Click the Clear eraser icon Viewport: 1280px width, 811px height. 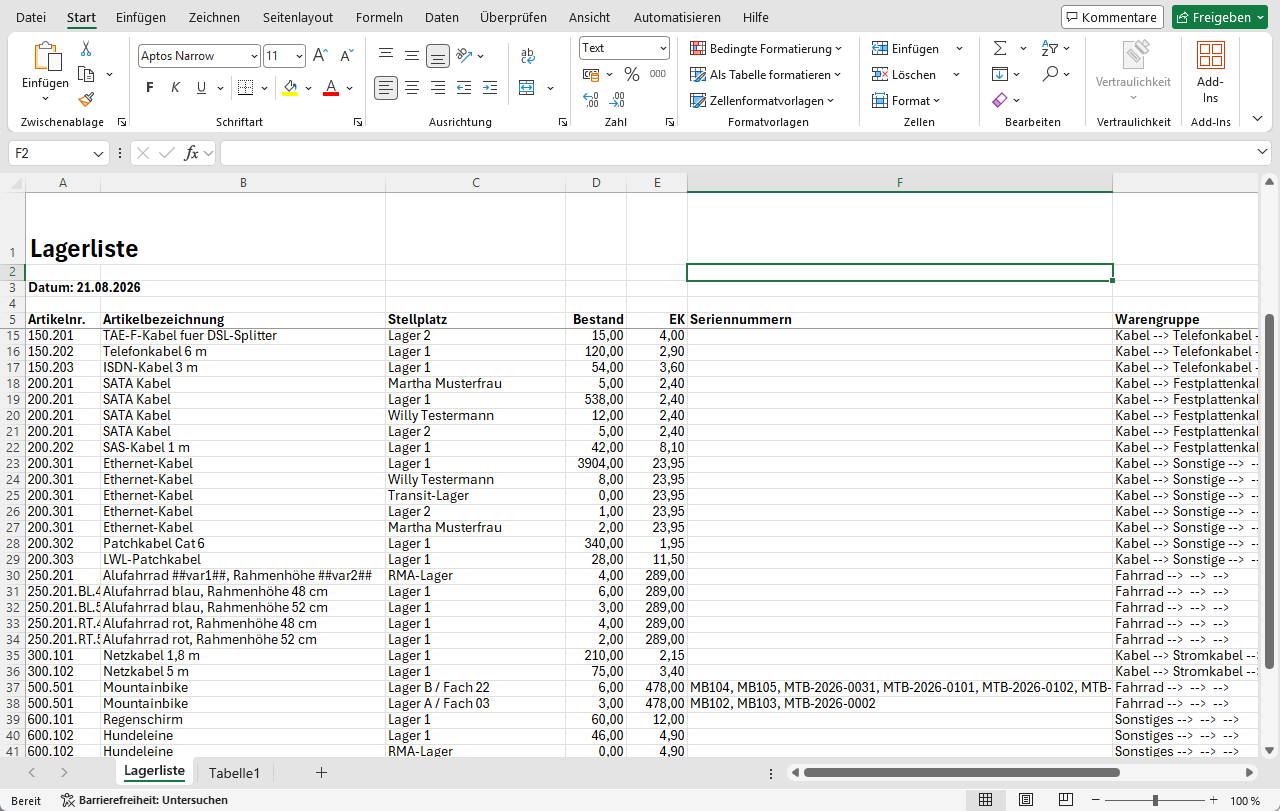pos(999,100)
